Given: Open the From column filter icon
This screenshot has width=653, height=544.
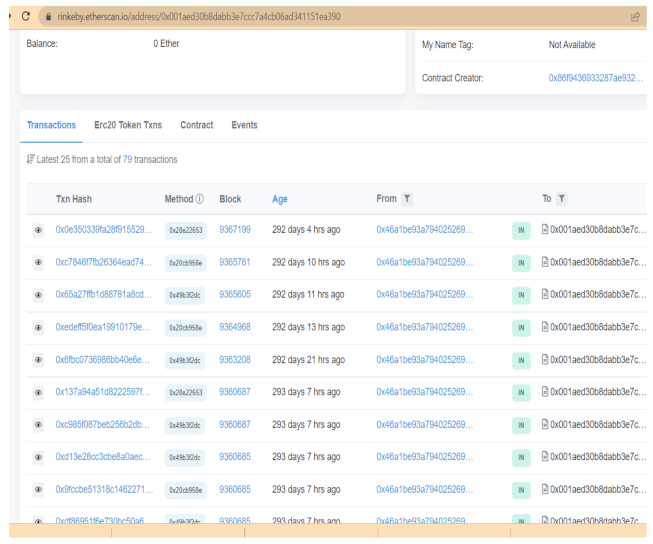Looking at the screenshot, I should [407, 199].
